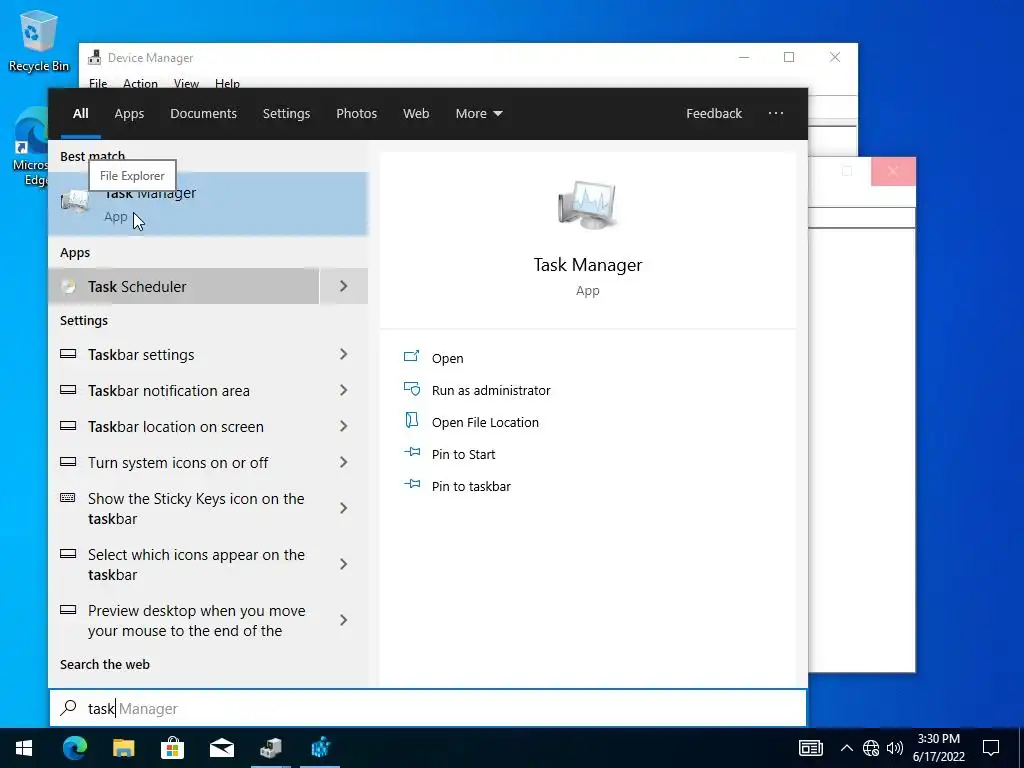Open the volume speaker icon
The height and width of the screenshot is (768, 1024).
pyautogui.click(x=895, y=748)
